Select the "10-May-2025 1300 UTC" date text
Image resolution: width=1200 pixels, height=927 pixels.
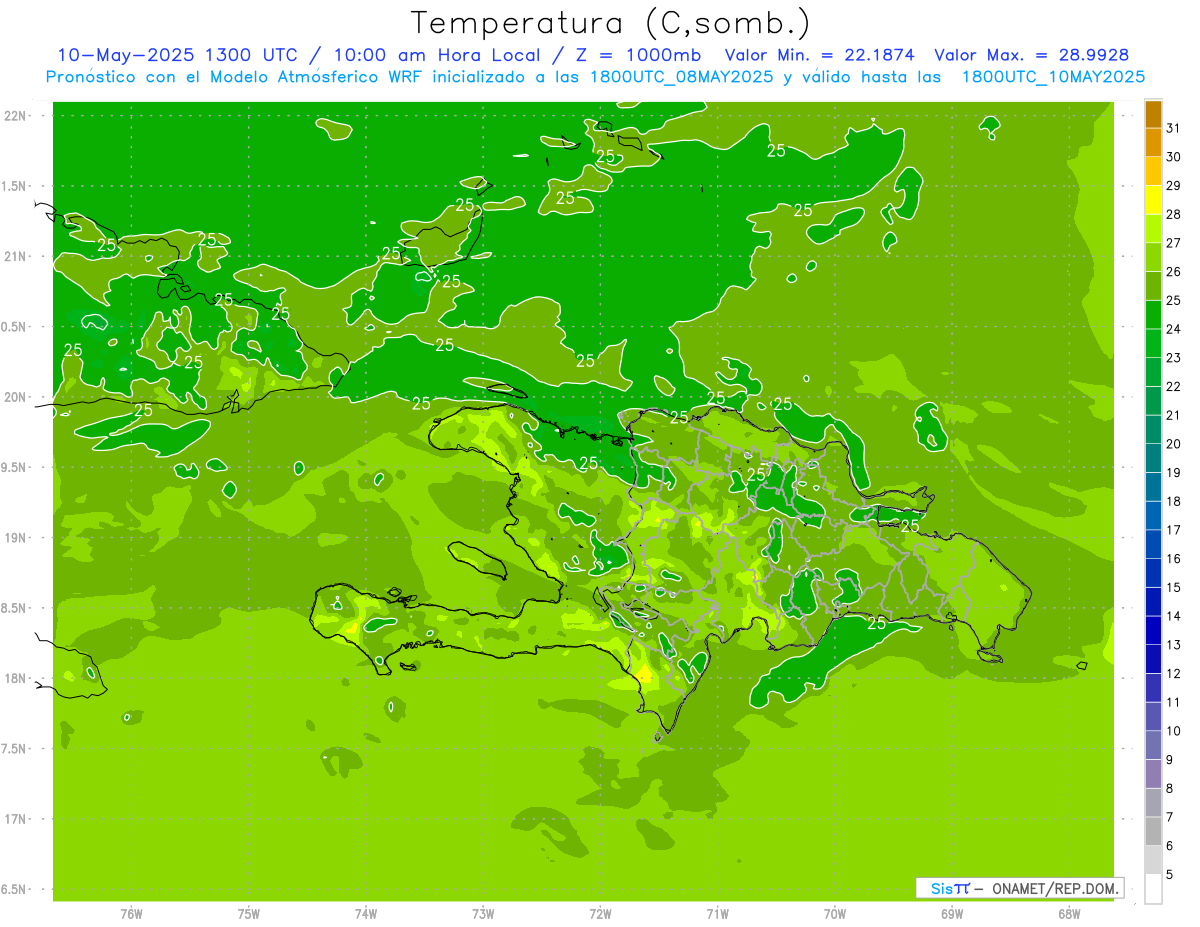pyautogui.click(x=177, y=55)
